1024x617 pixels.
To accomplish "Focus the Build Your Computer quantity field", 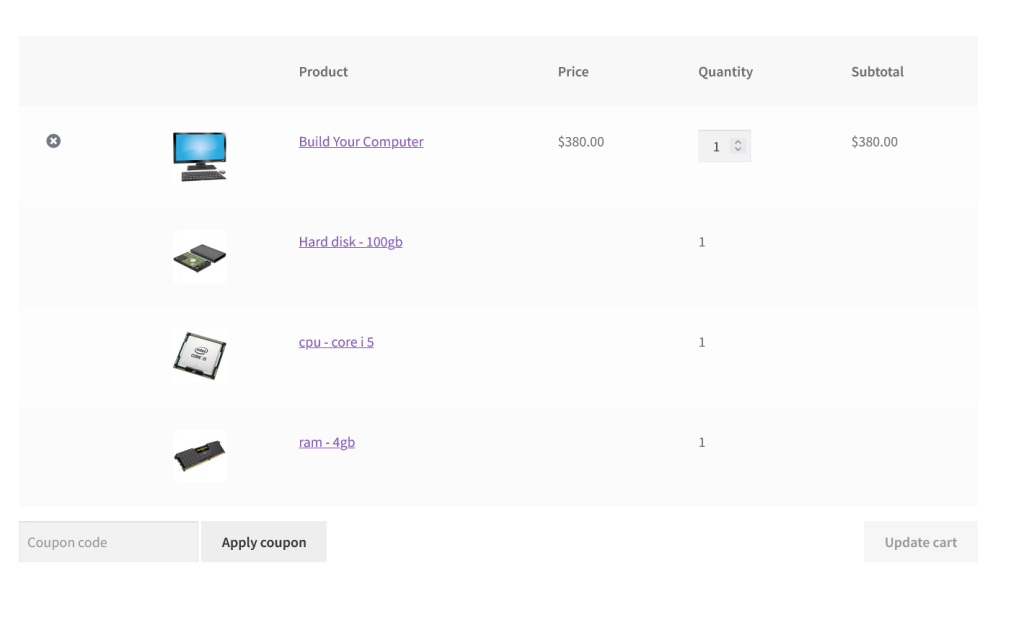I will coord(716,146).
